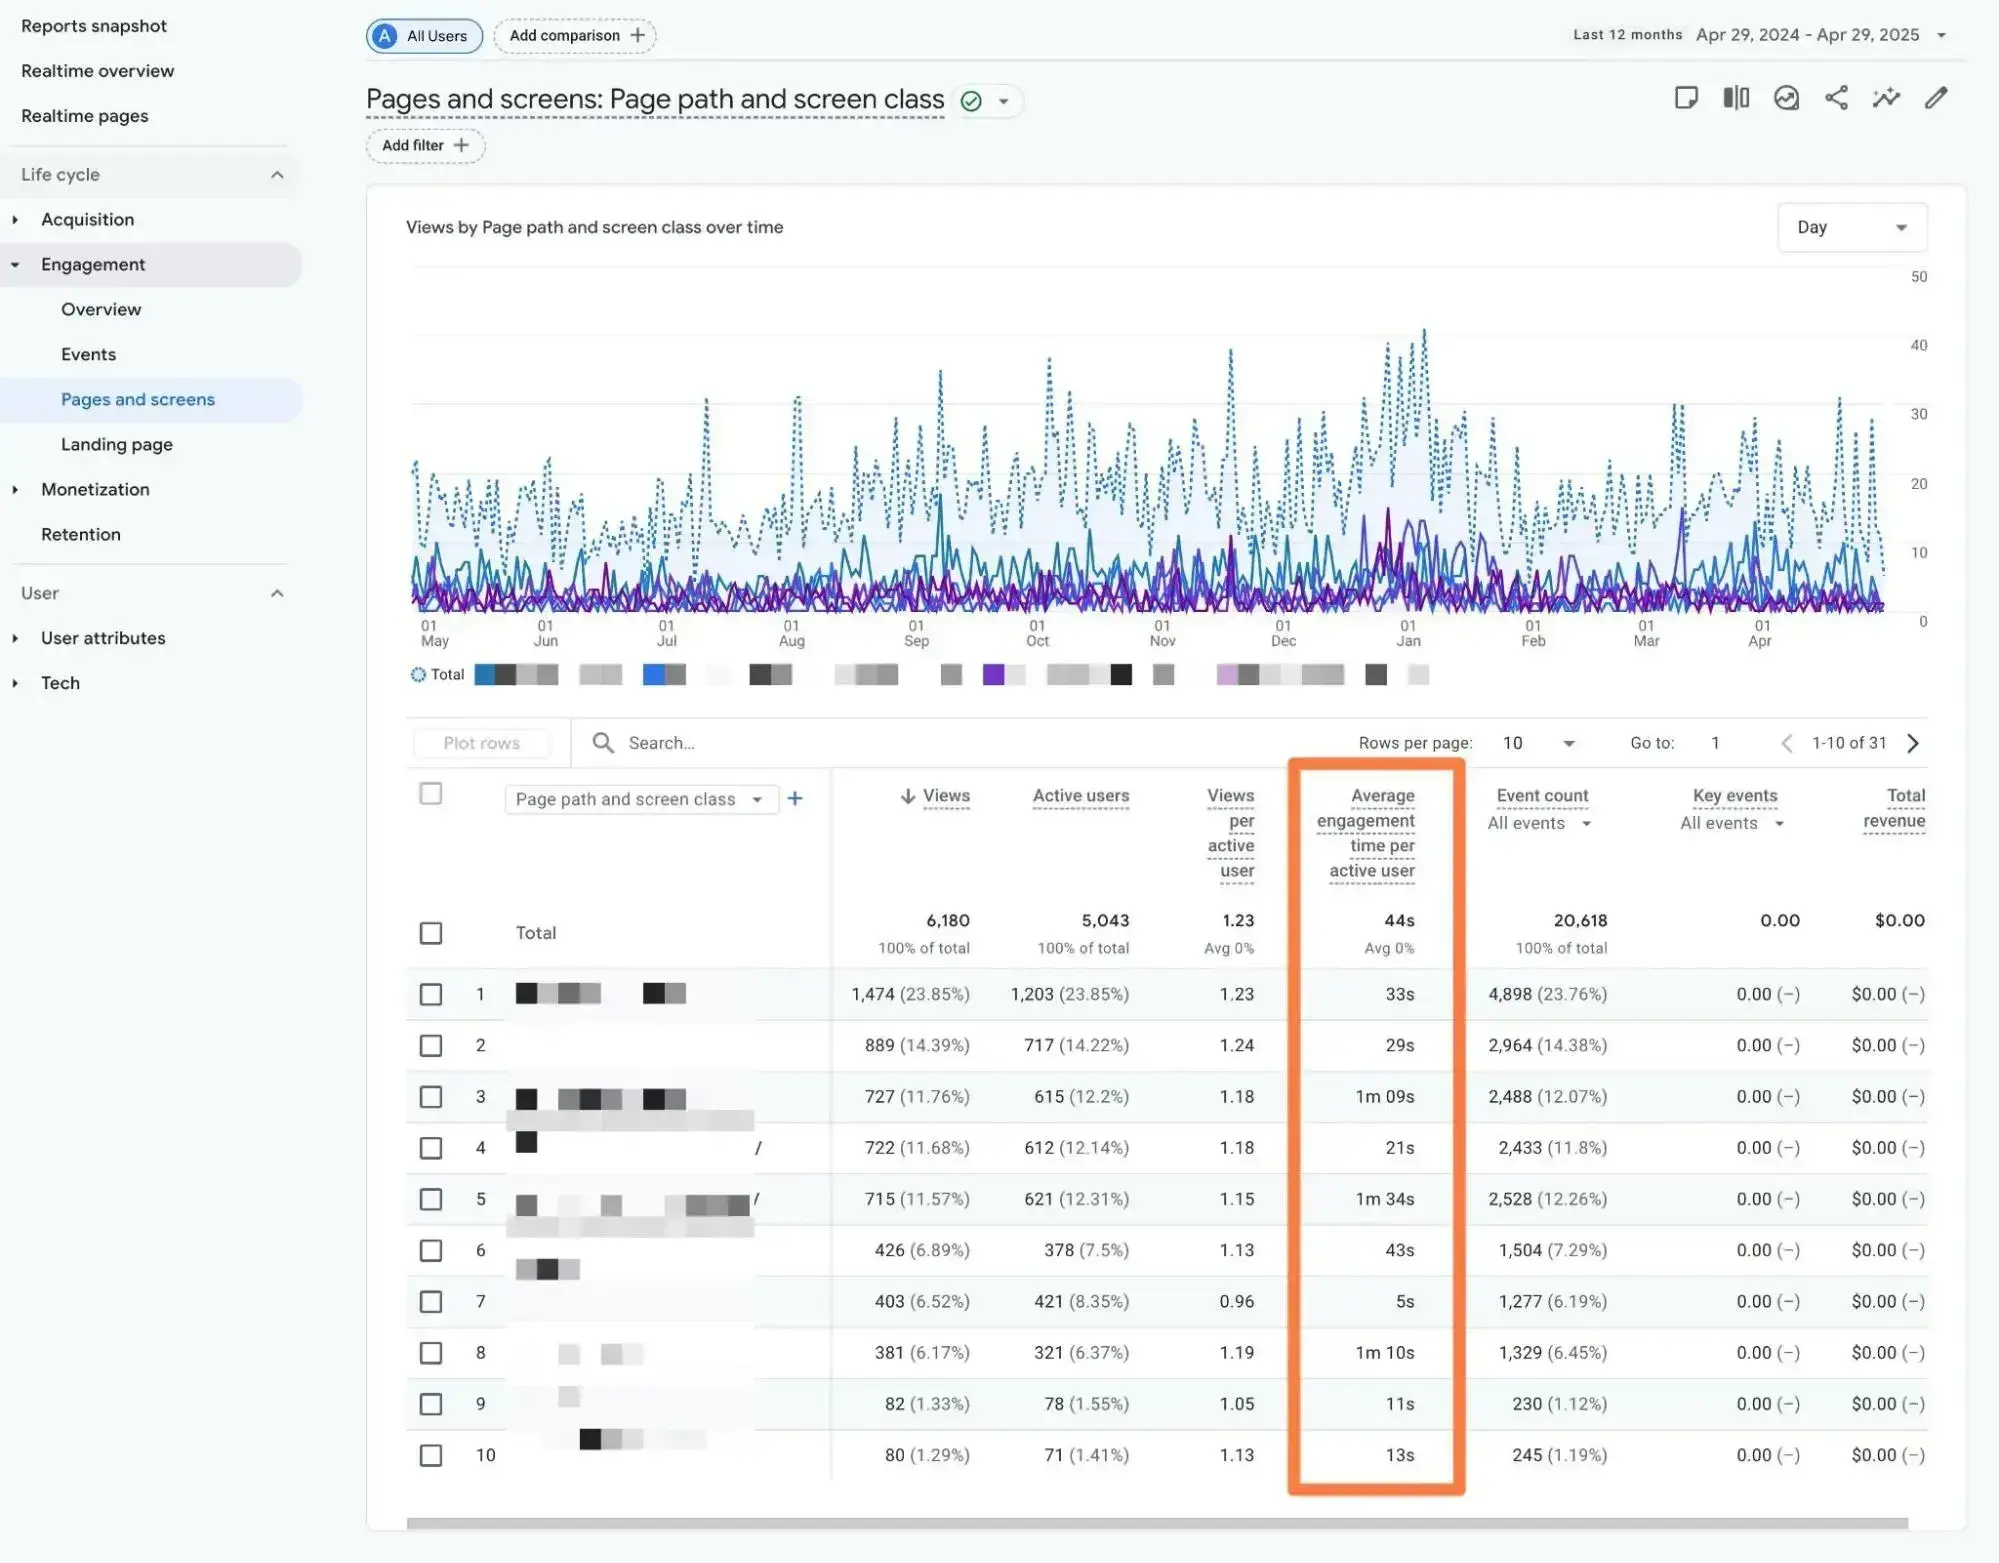
Task: Add a note to the report
Action: pyautogui.click(x=1687, y=97)
